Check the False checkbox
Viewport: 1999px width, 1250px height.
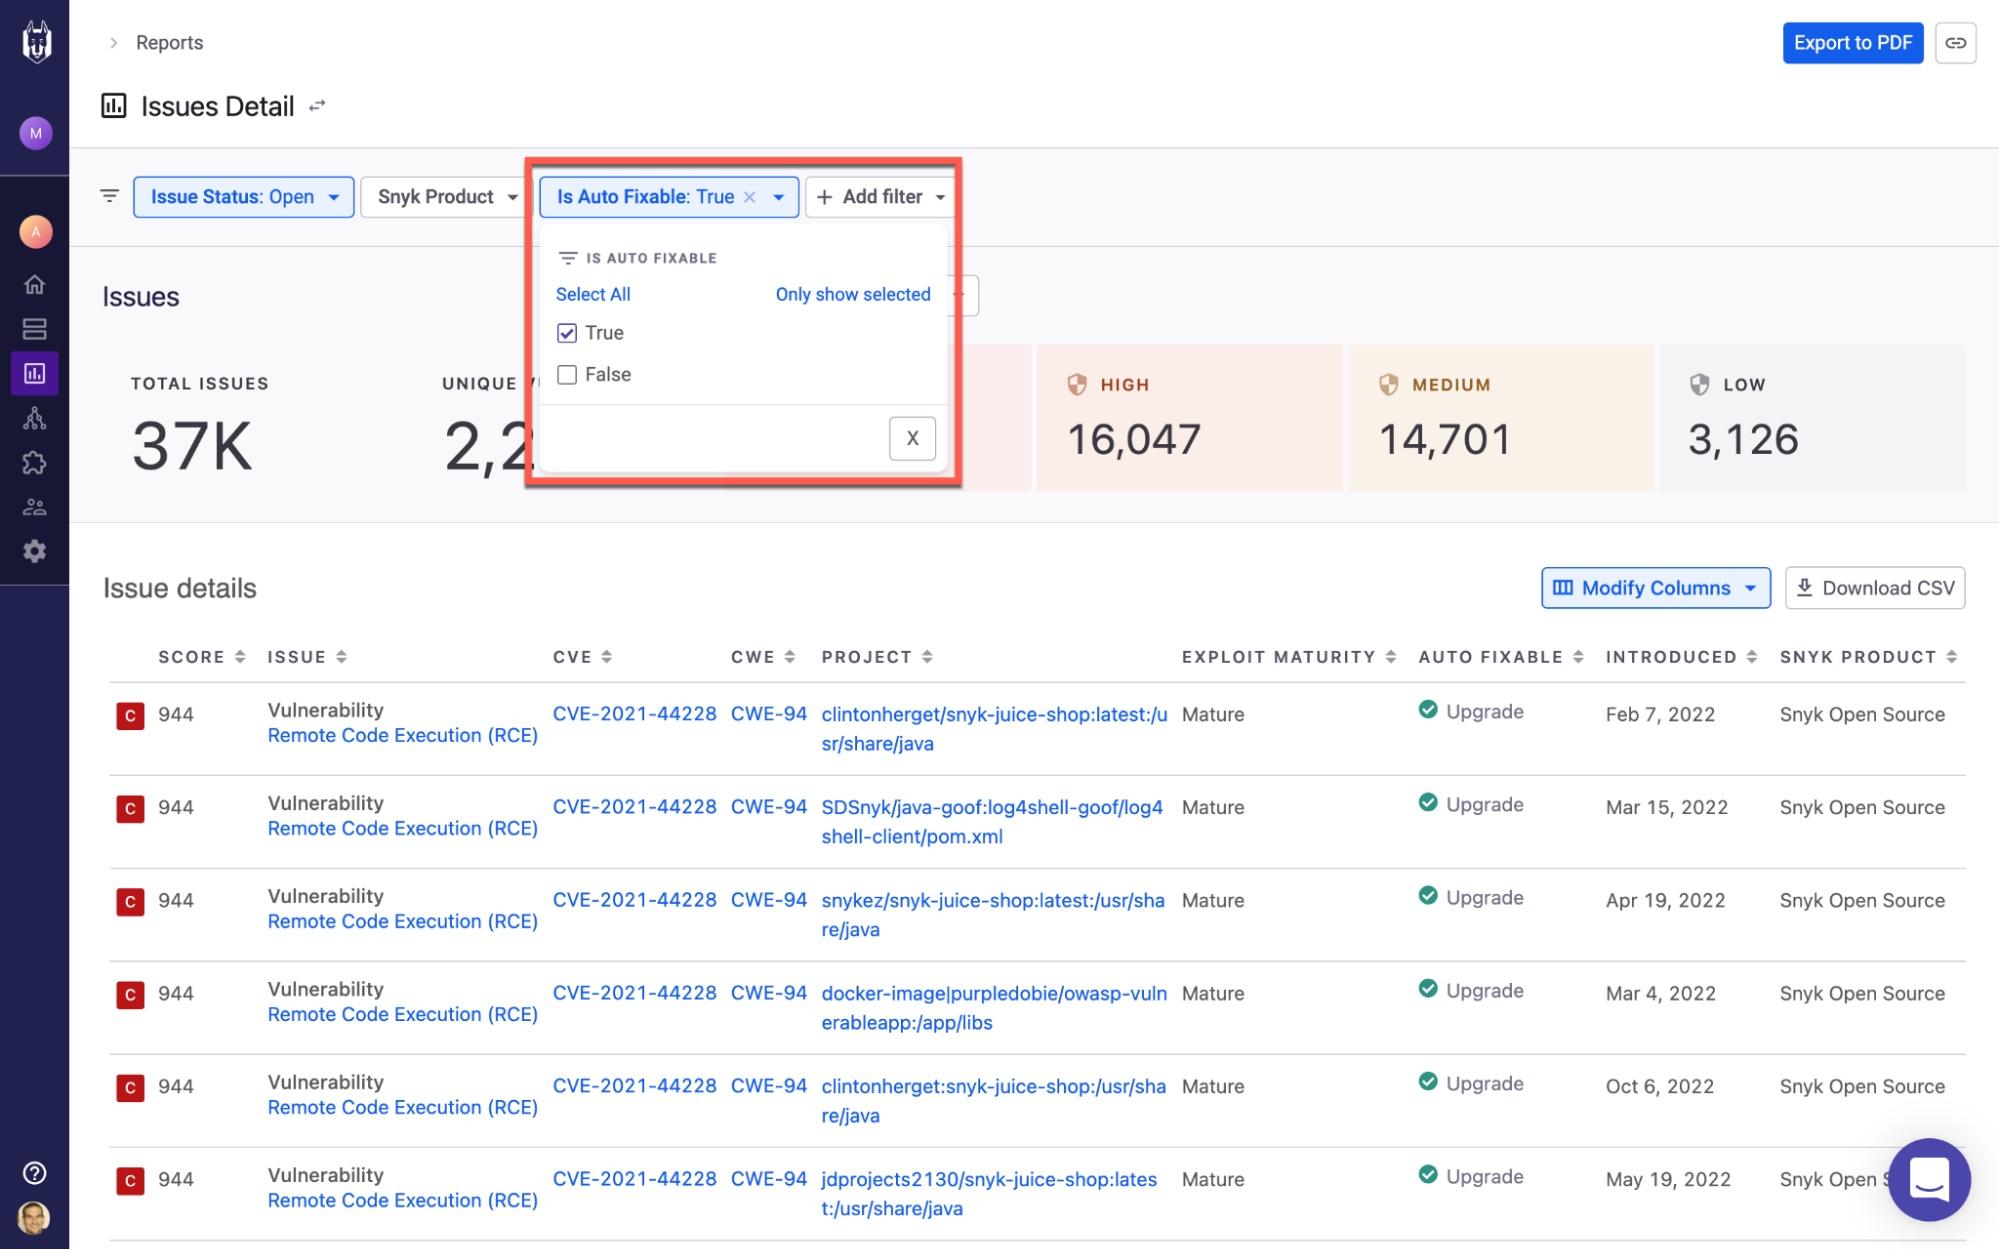[567, 375]
